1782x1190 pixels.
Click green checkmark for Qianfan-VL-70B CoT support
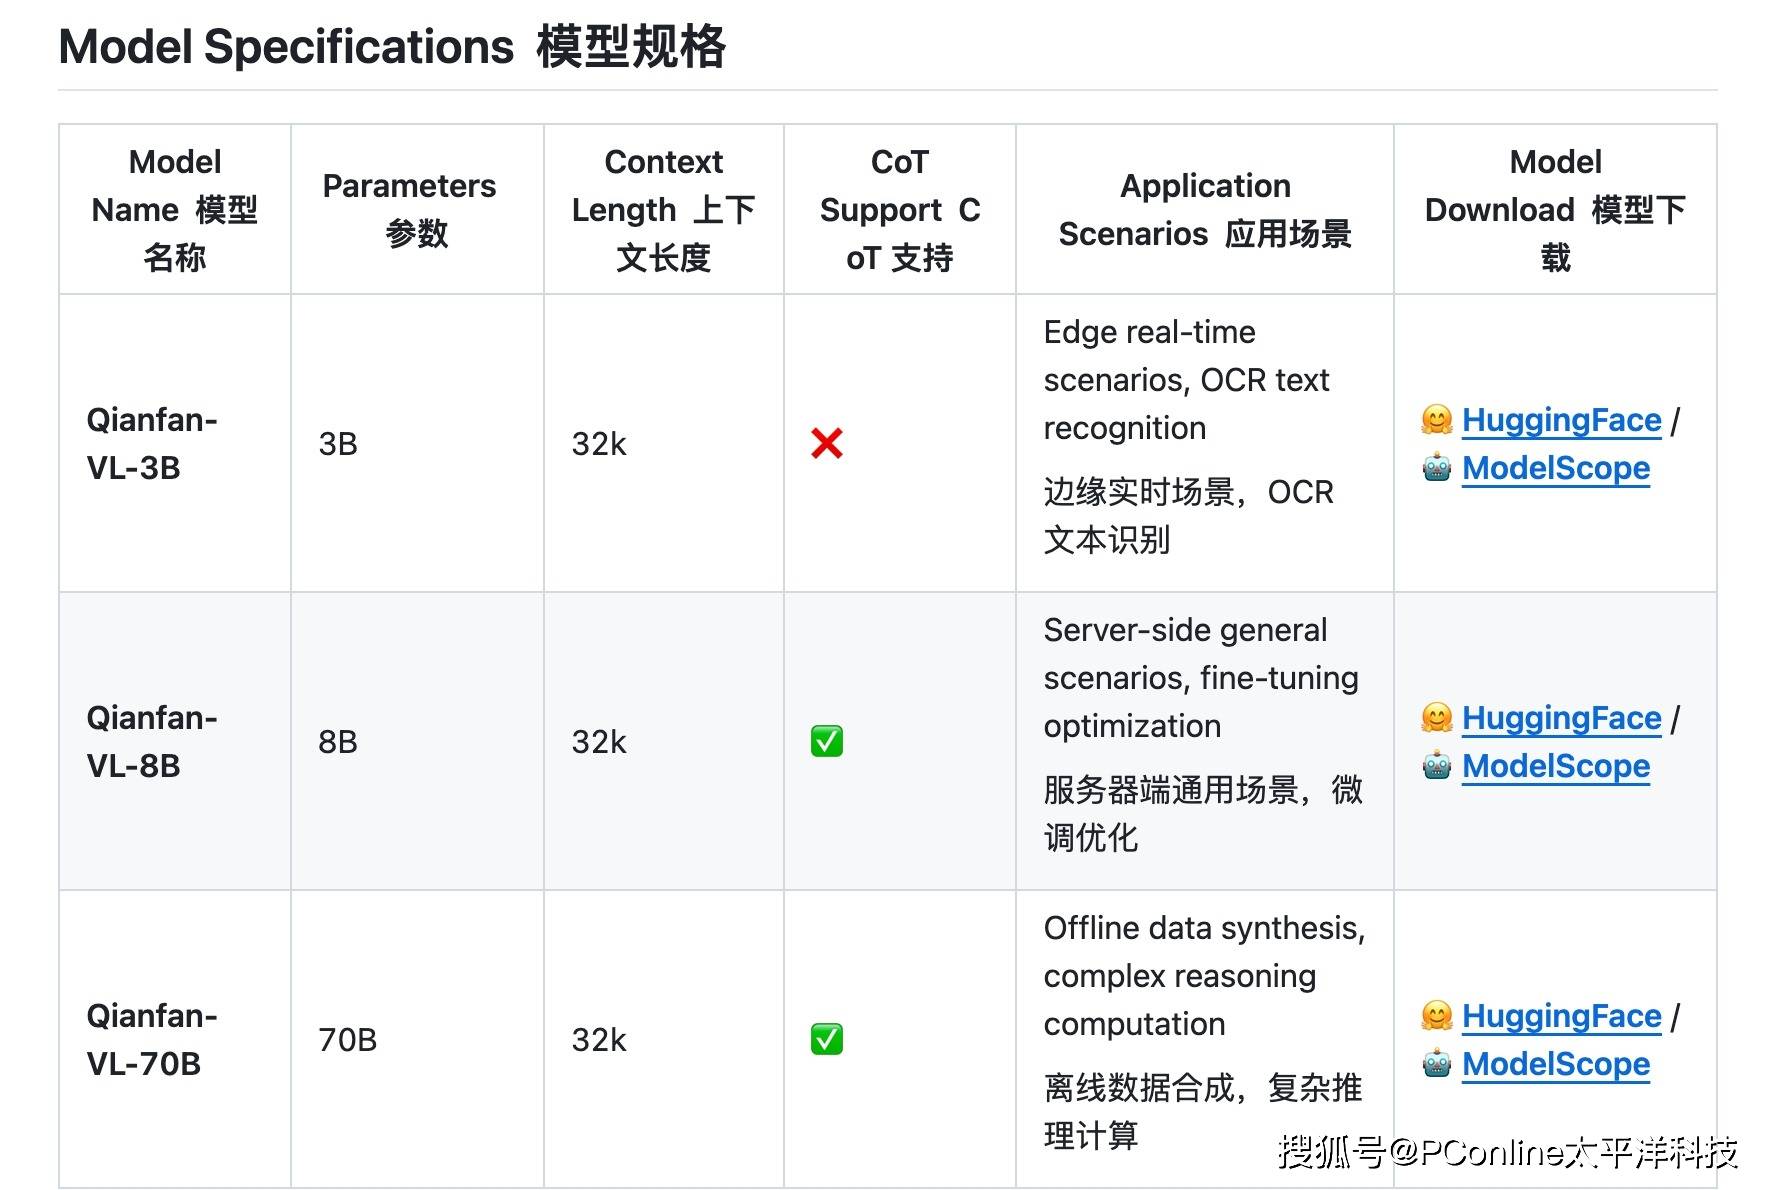[x=826, y=1039]
